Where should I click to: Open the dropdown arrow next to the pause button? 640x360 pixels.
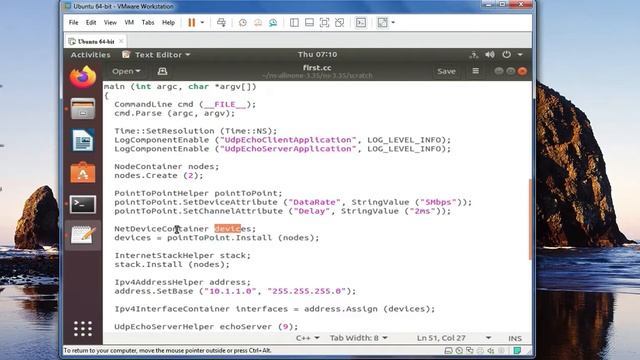click(x=202, y=22)
